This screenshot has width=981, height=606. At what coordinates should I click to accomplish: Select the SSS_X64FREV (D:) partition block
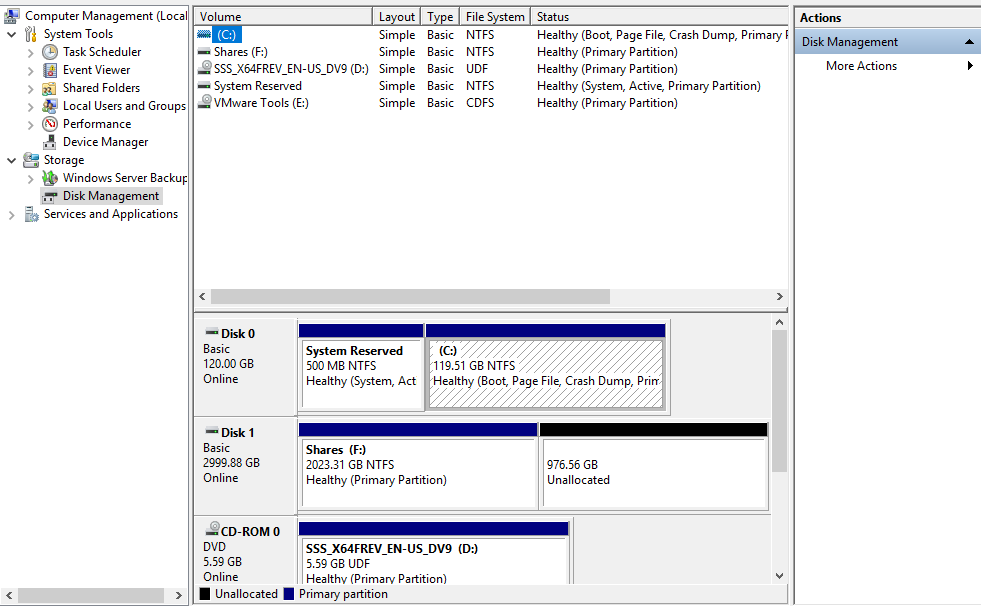(x=434, y=553)
